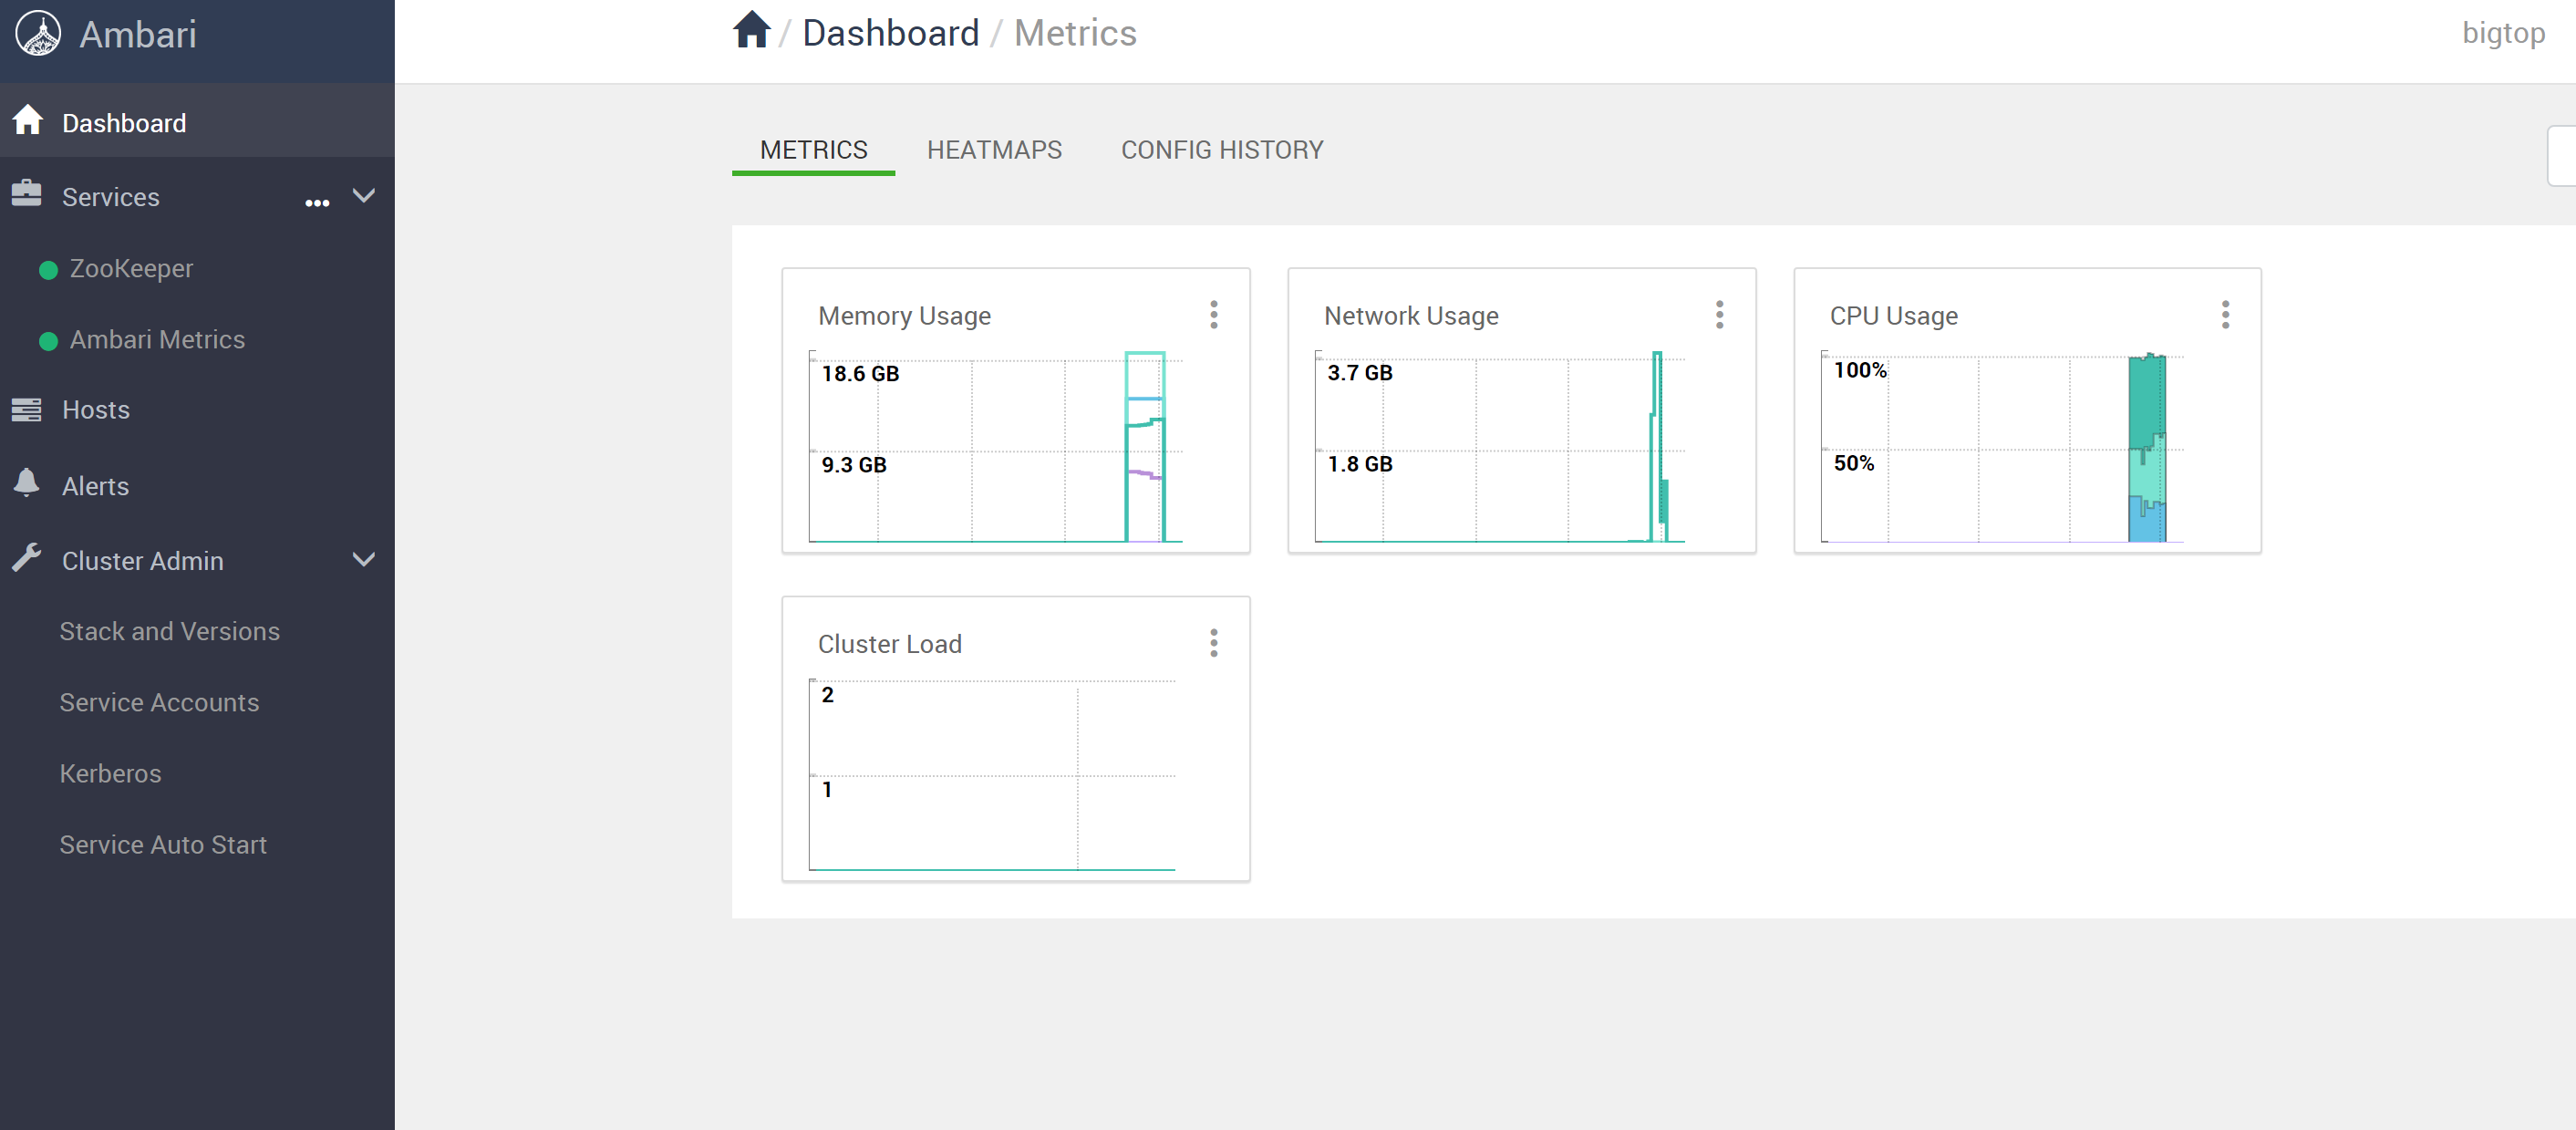Screen dimensions: 2576x1130
Task: Click the home icon in breadcrumb
Action: coord(751,30)
